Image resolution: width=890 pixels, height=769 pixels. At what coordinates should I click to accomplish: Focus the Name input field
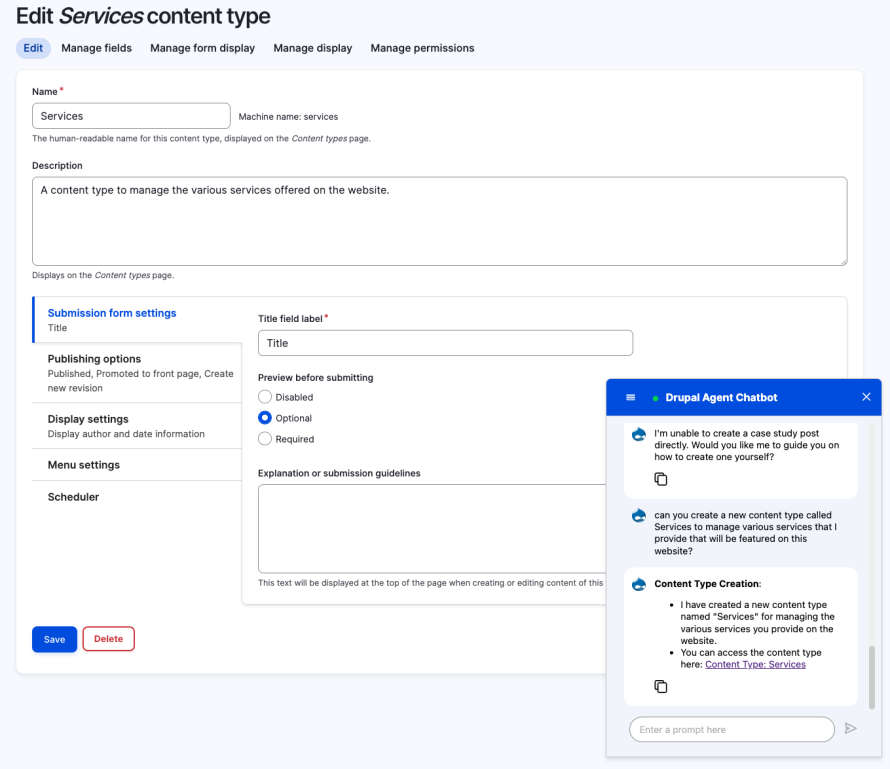click(x=131, y=116)
